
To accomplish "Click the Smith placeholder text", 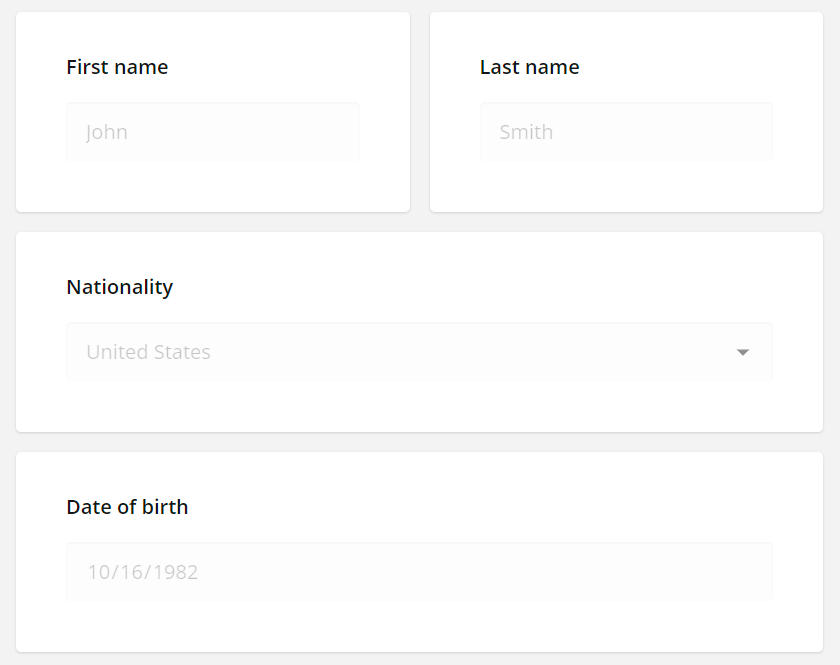I will point(525,131).
